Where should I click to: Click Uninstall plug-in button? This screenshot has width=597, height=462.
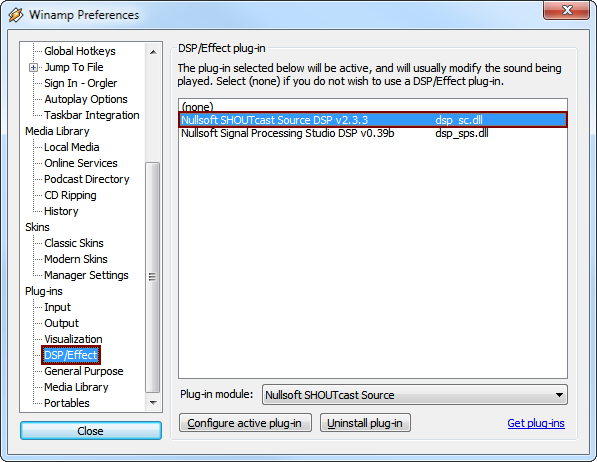pos(365,423)
